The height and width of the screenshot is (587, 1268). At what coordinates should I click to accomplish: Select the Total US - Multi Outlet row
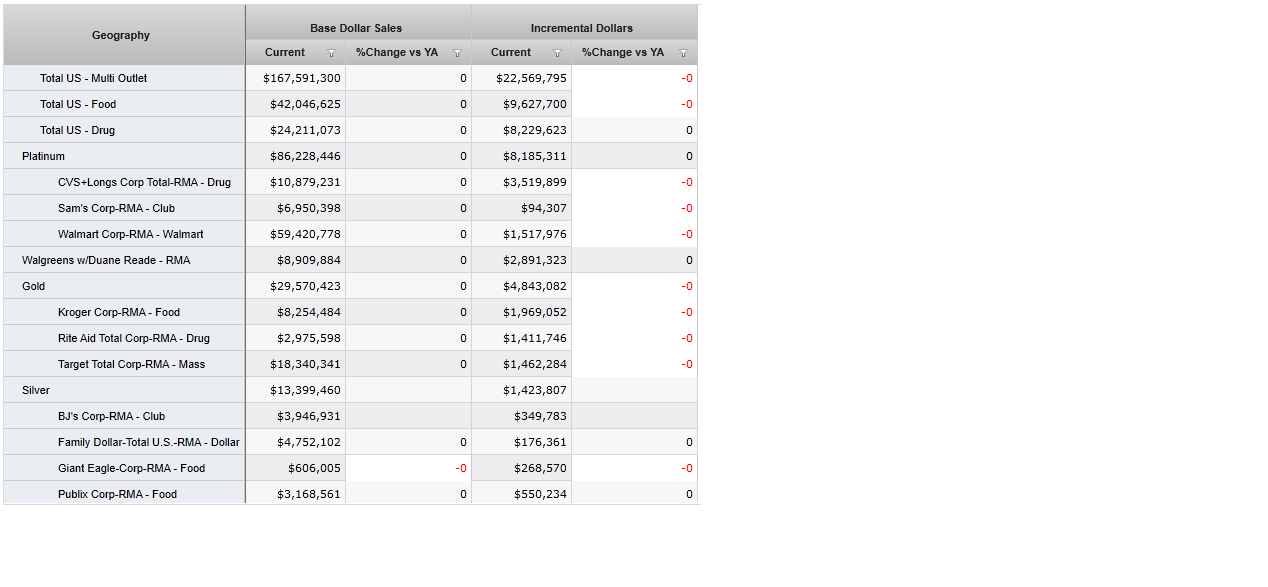pos(94,78)
